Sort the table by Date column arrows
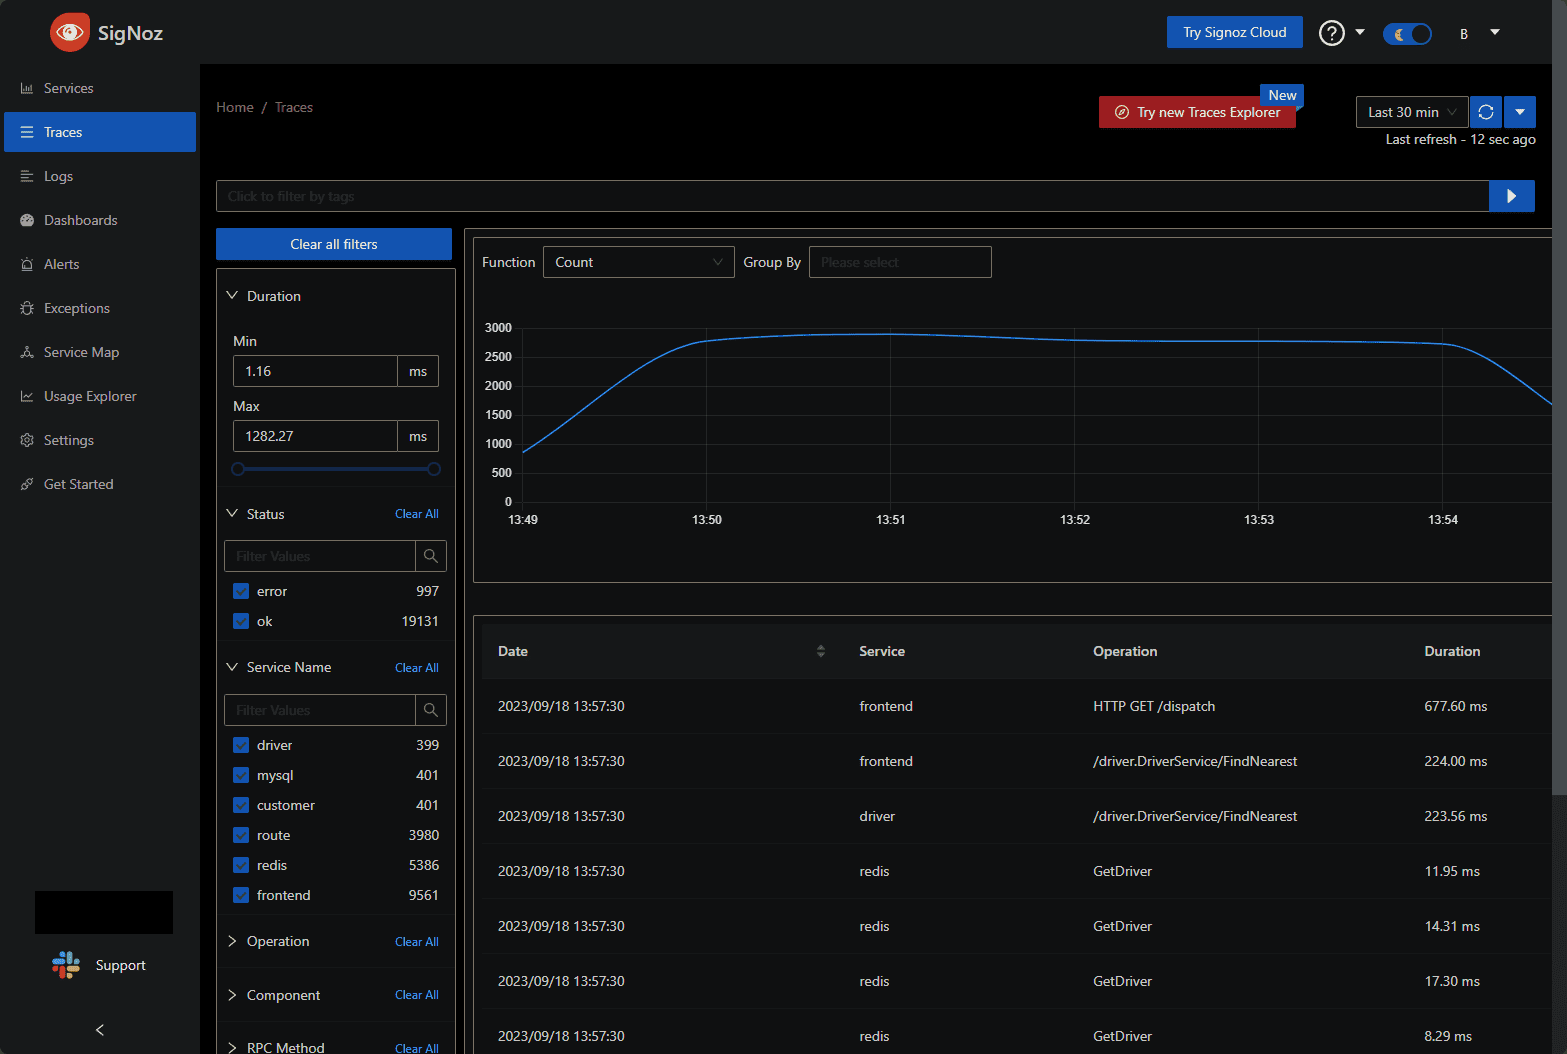 (x=821, y=651)
